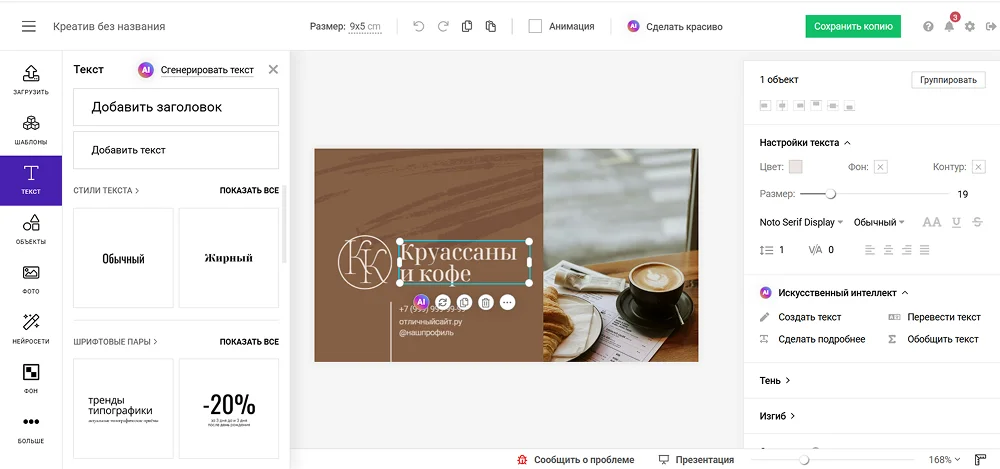Open the Загрузить upload sidebar section

tap(31, 79)
